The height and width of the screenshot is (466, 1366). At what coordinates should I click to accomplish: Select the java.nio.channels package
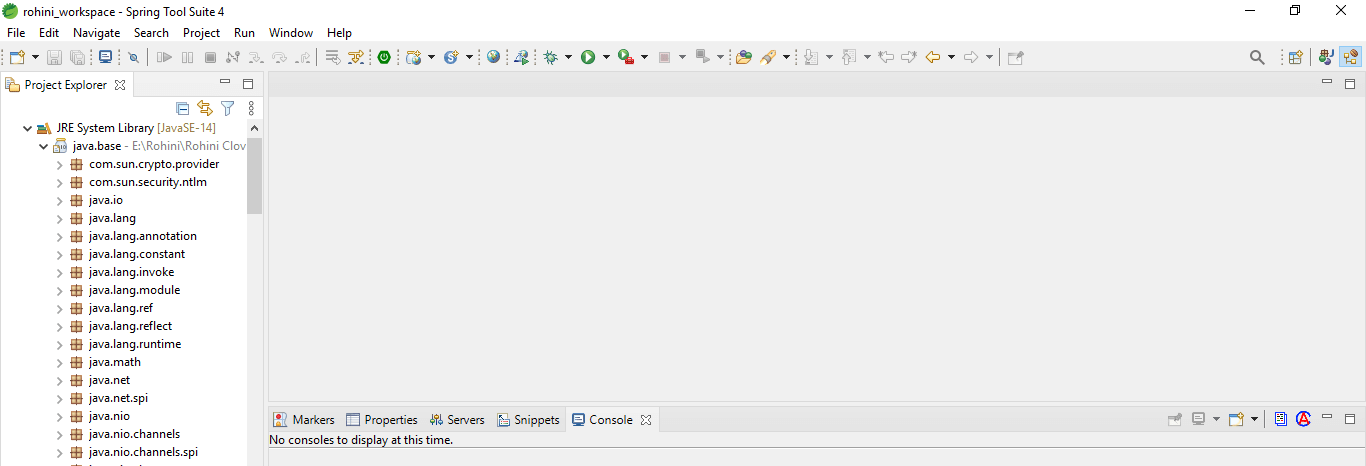(134, 434)
